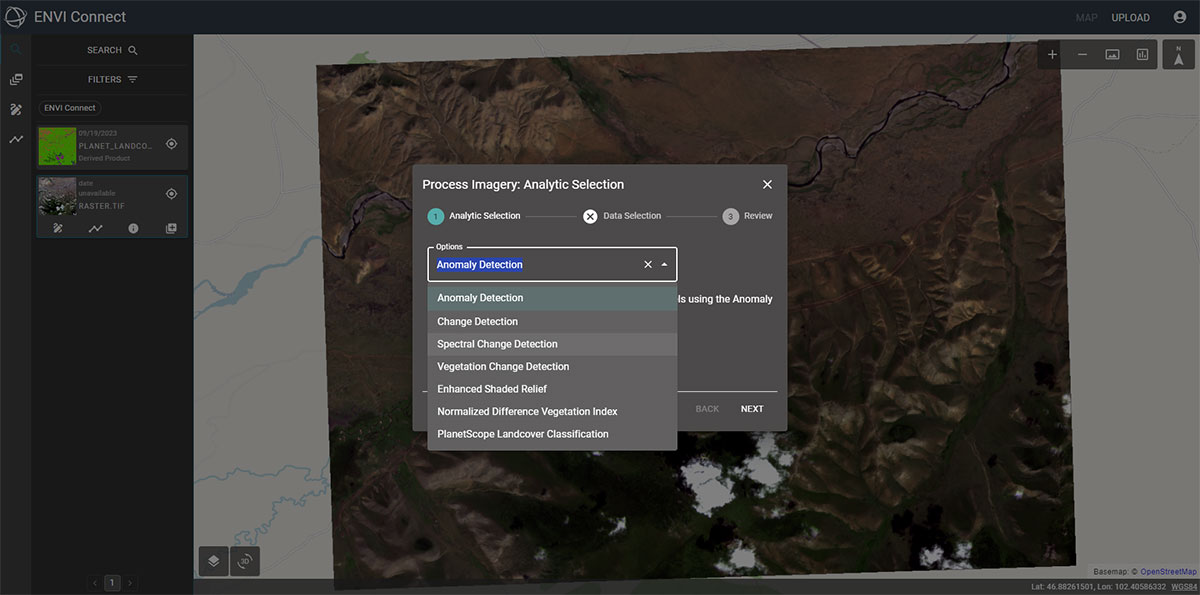Collapse the Options dropdown with the arrow
The height and width of the screenshot is (595, 1200).
coord(664,265)
